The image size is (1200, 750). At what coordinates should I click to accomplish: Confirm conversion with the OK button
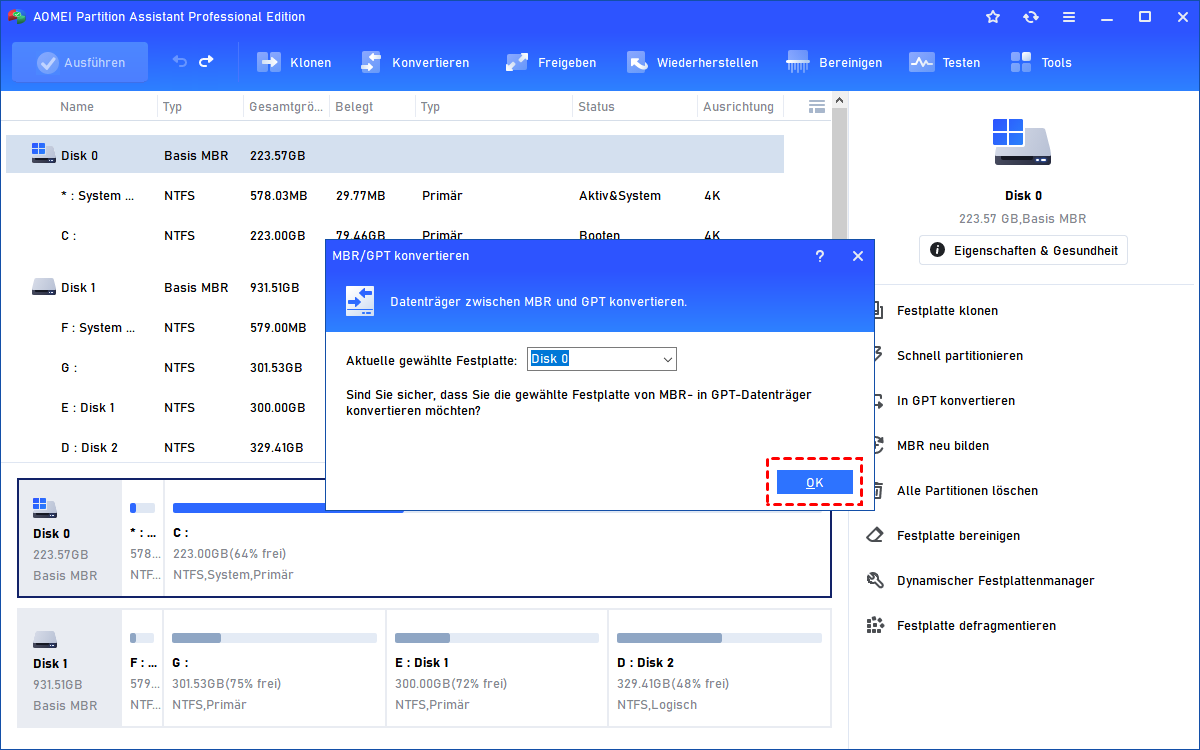[x=814, y=483]
